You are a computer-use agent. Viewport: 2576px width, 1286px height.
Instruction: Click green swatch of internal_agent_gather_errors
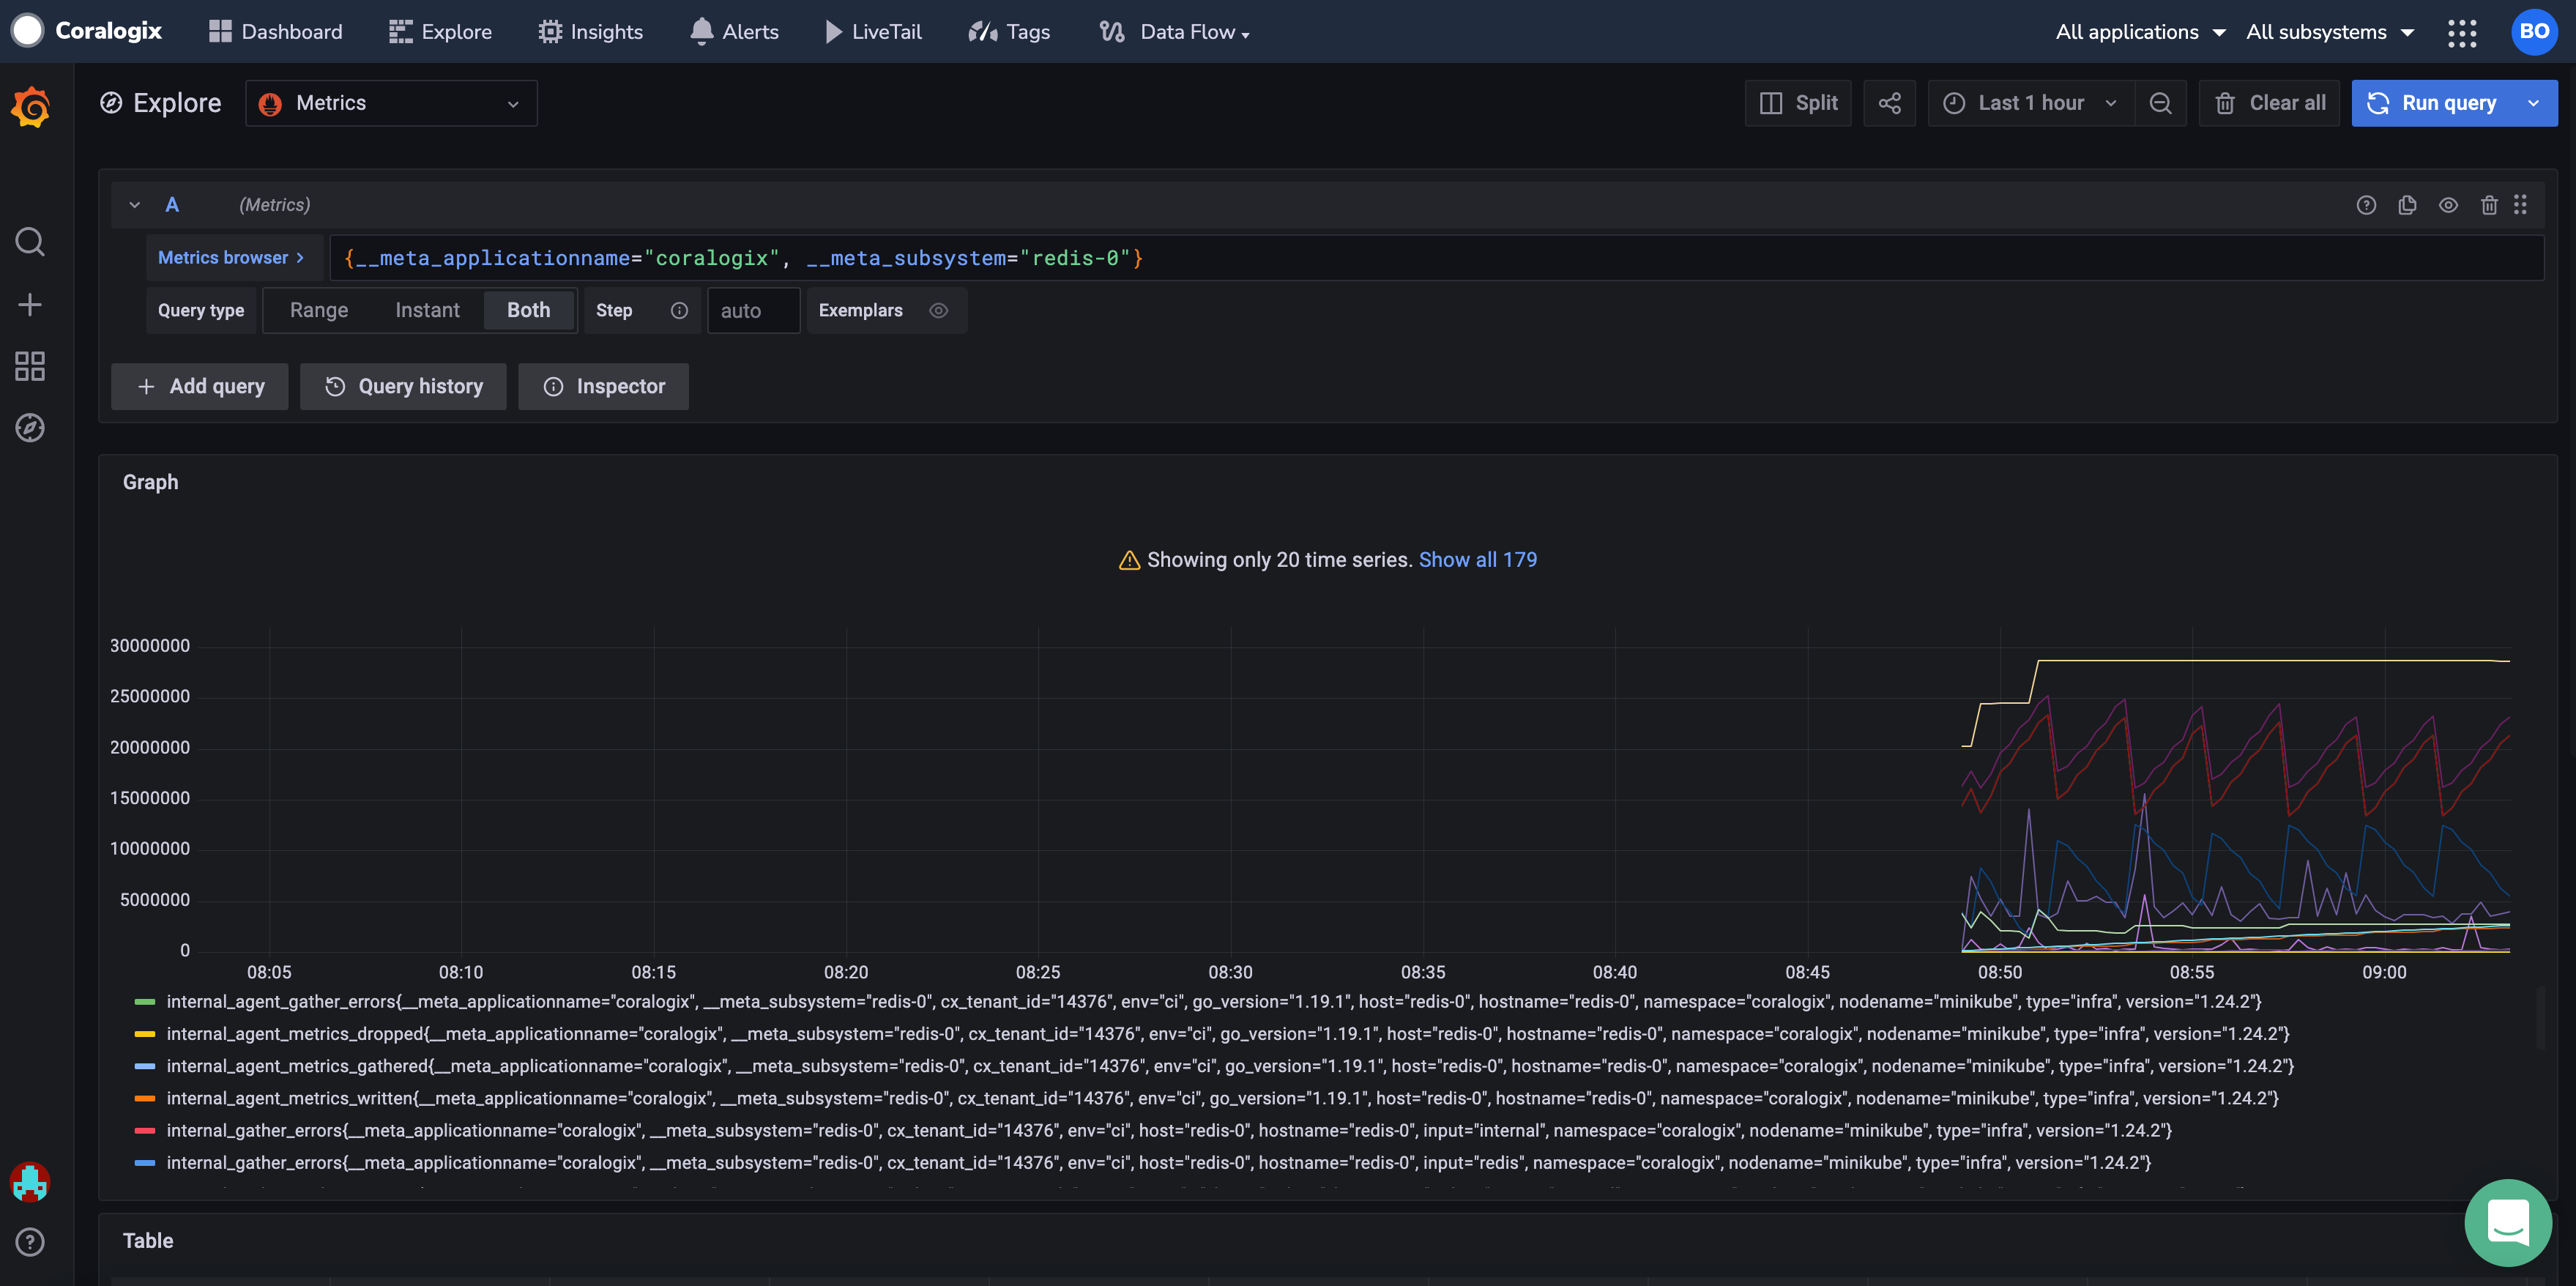tap(144, 1001)
